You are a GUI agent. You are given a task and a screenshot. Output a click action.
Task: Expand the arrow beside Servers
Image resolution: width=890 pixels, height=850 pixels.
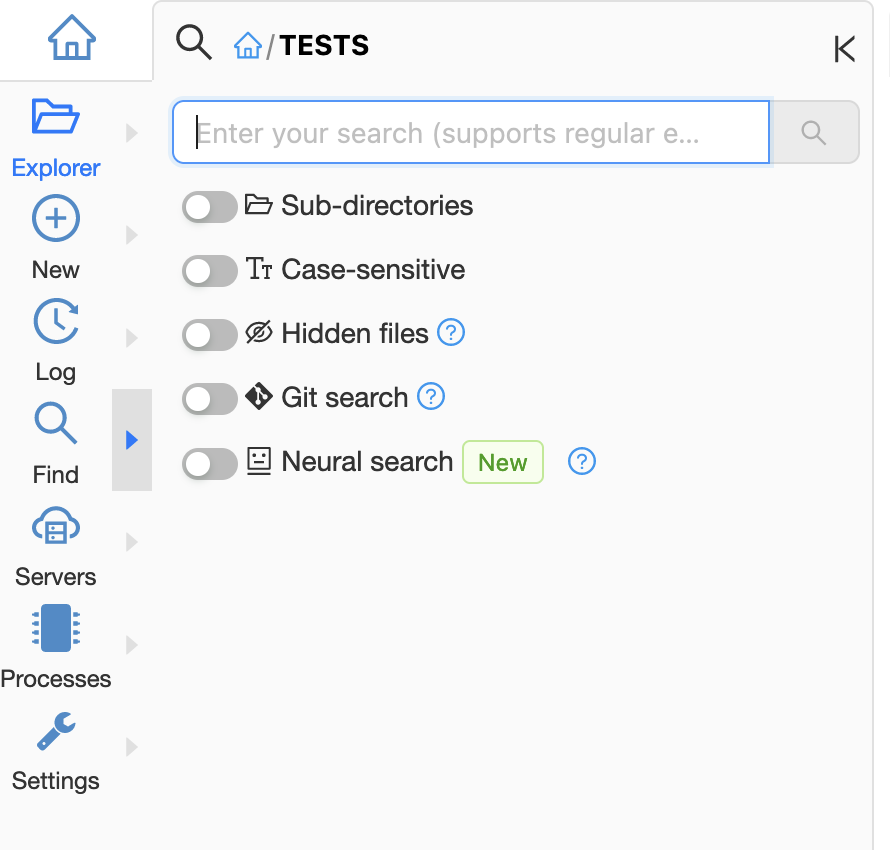[132, 542]
